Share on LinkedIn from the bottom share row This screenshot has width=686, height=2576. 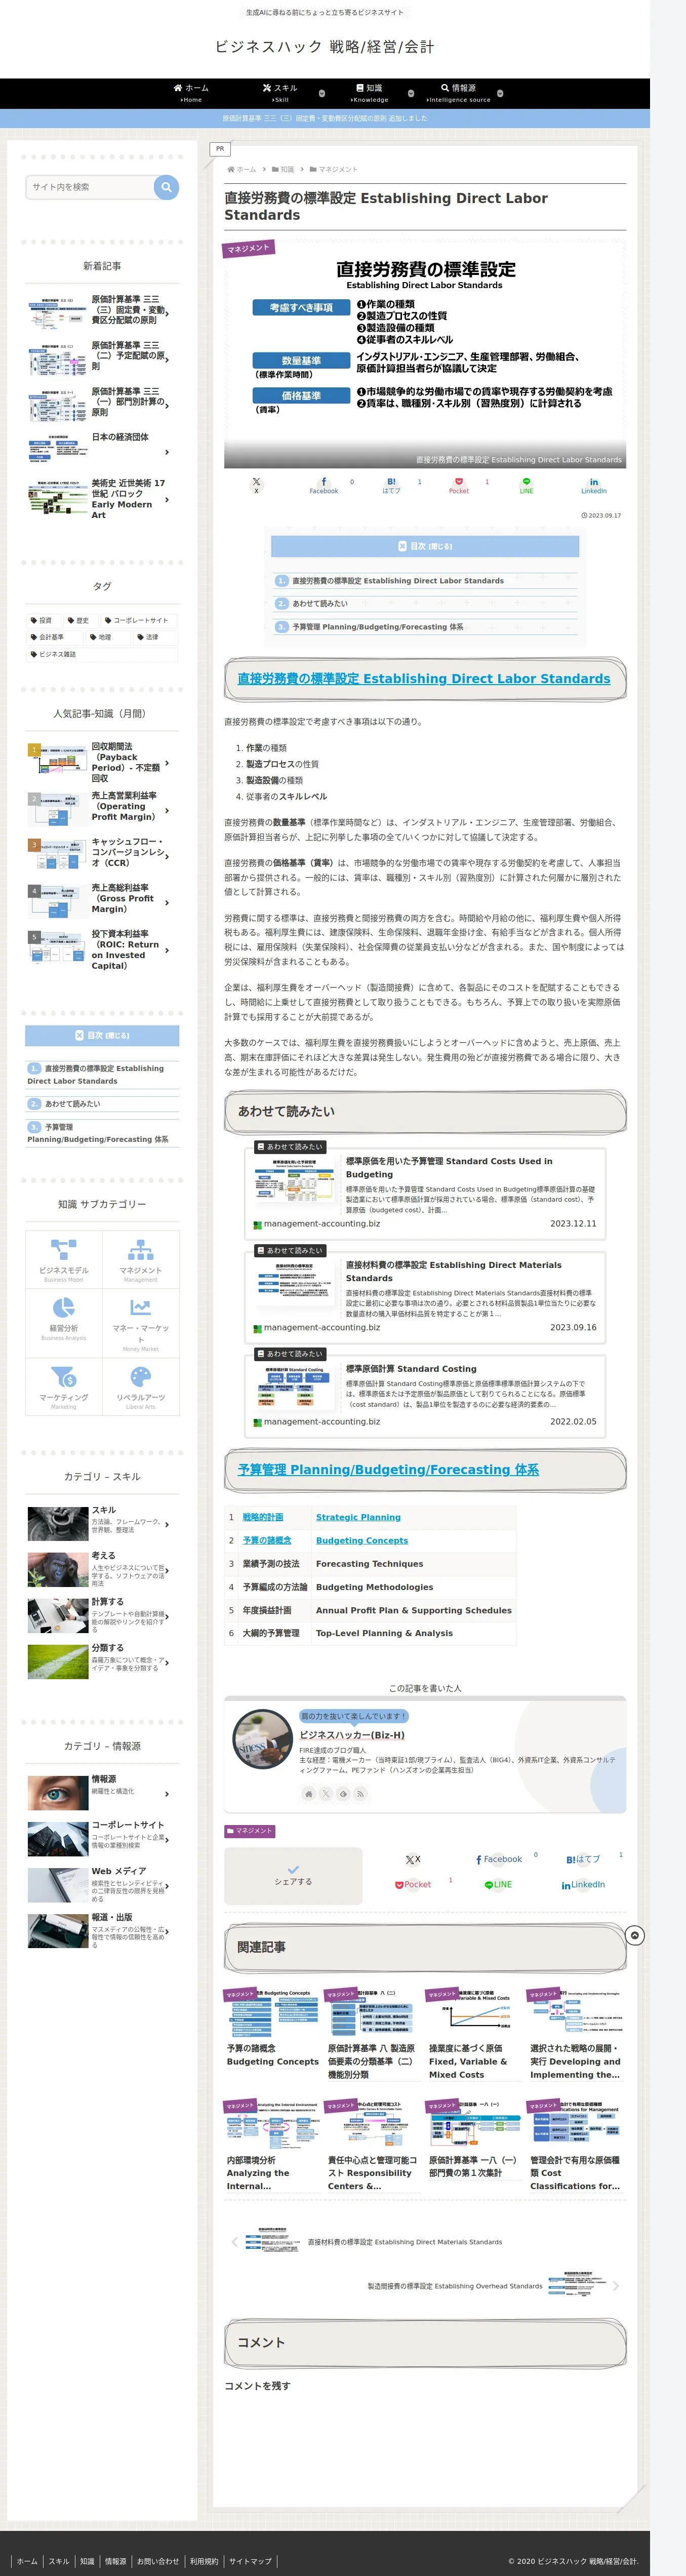(x=583, y=1884)
